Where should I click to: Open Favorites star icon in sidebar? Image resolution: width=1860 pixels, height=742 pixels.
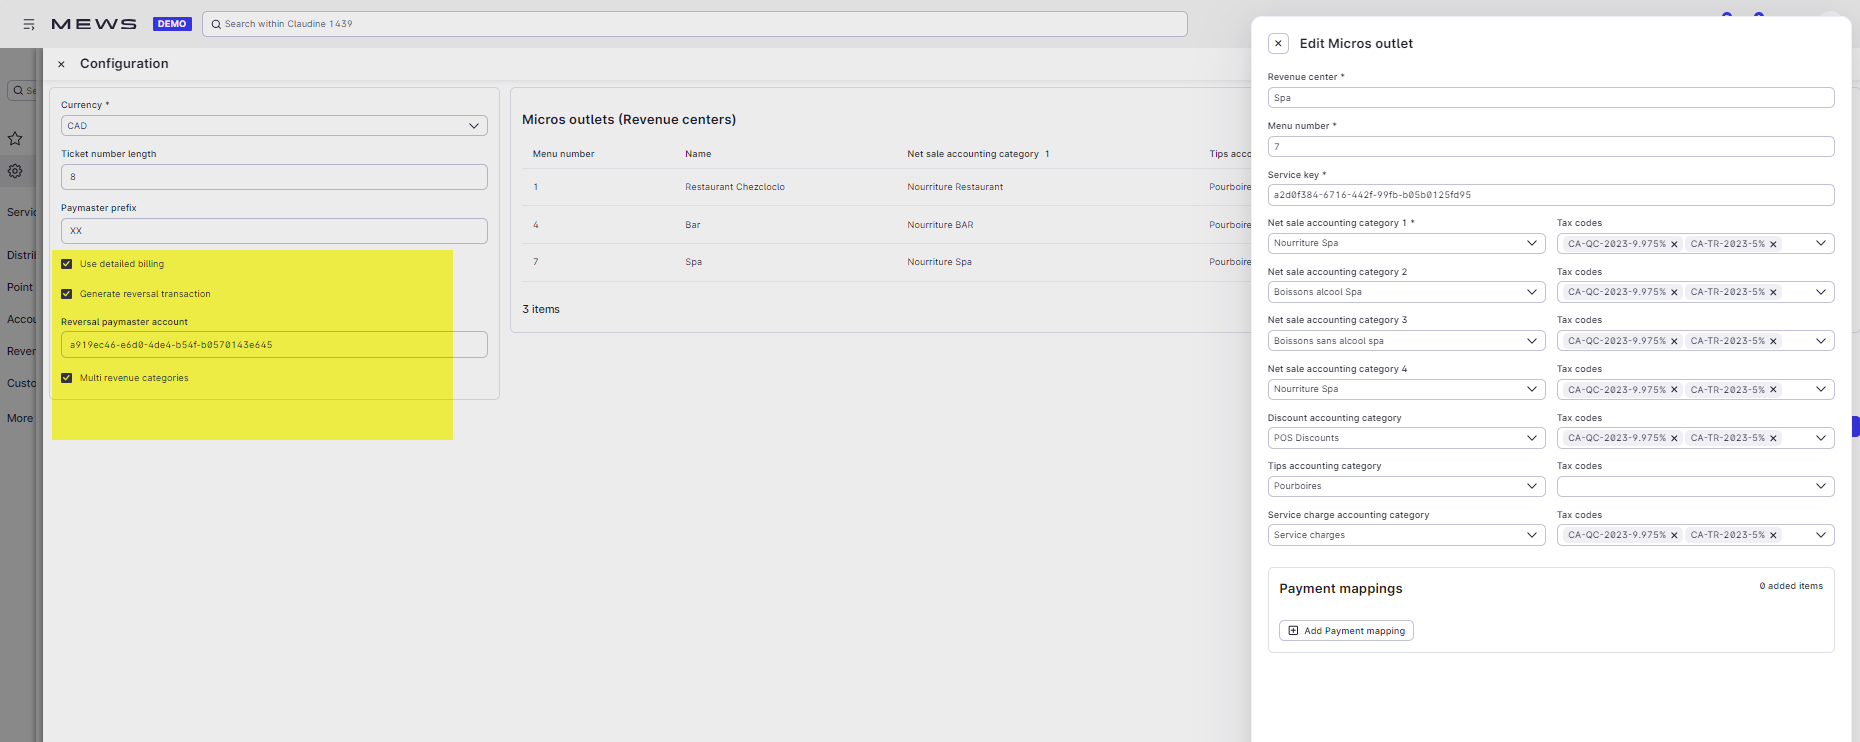(15, 139)
